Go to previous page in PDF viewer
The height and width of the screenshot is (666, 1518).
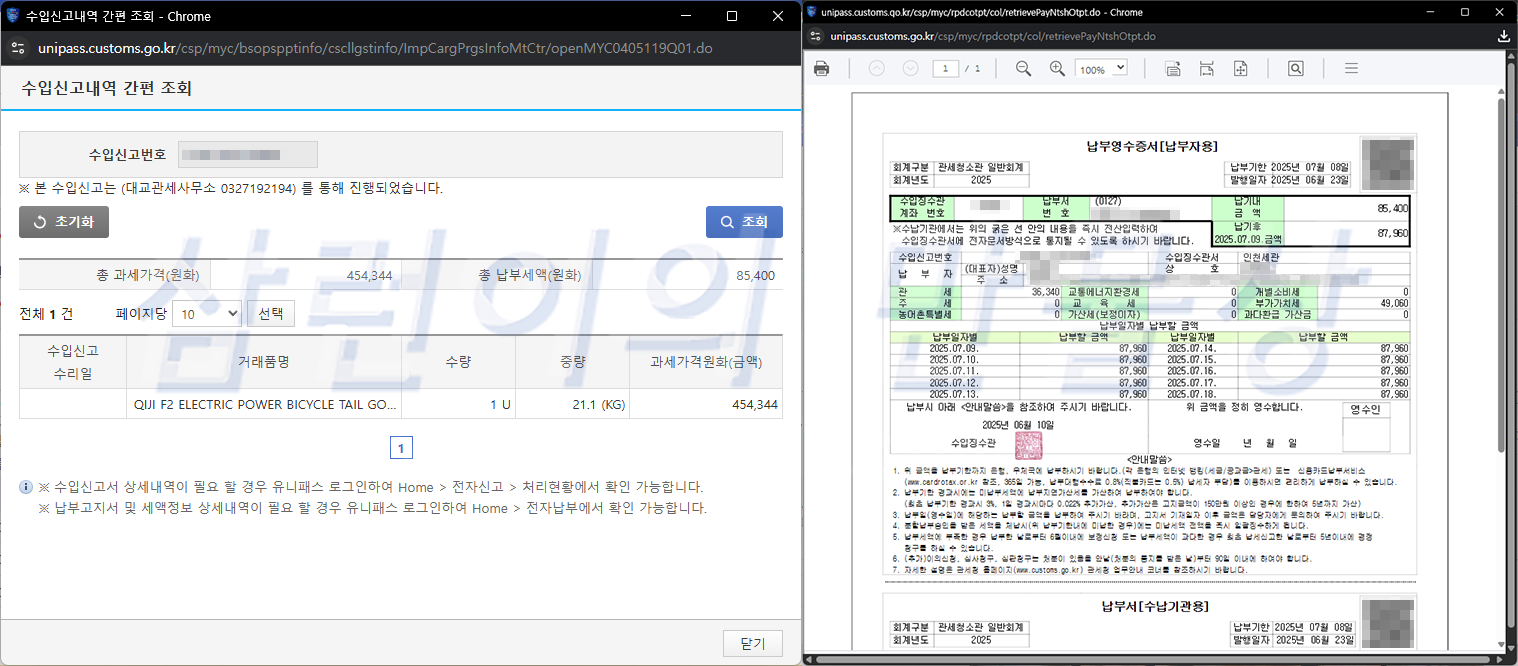(x=877, y=69)
